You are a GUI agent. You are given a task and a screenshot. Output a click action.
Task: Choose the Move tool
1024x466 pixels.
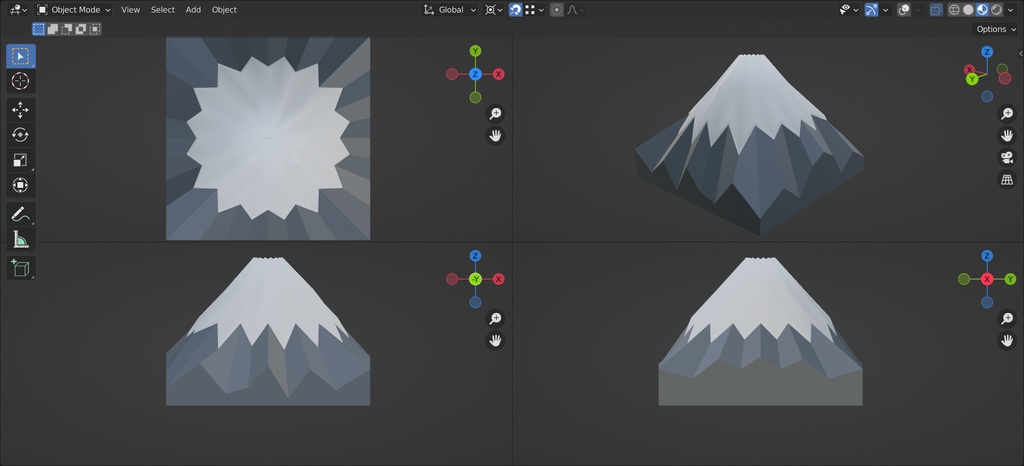pyautogui.click(x=21, y=110)
